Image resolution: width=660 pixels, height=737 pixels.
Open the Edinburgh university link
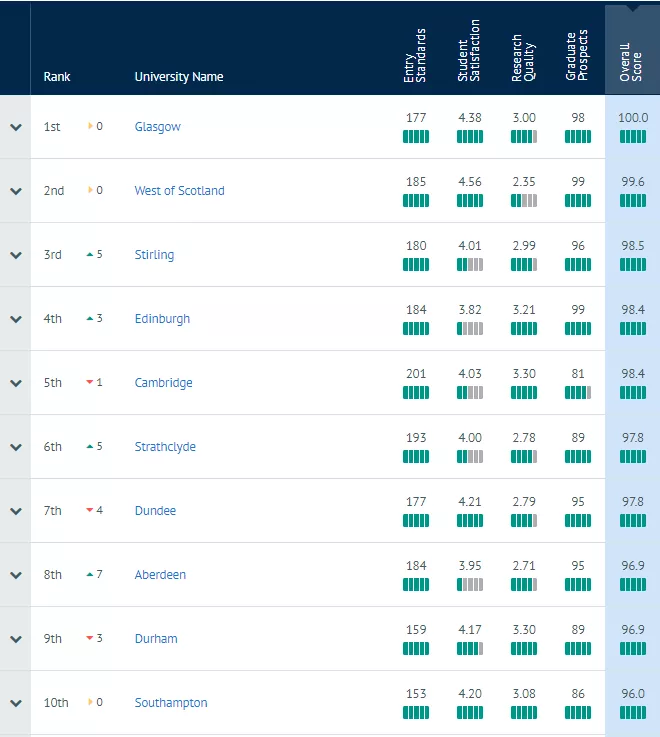(x=162, y=319)
